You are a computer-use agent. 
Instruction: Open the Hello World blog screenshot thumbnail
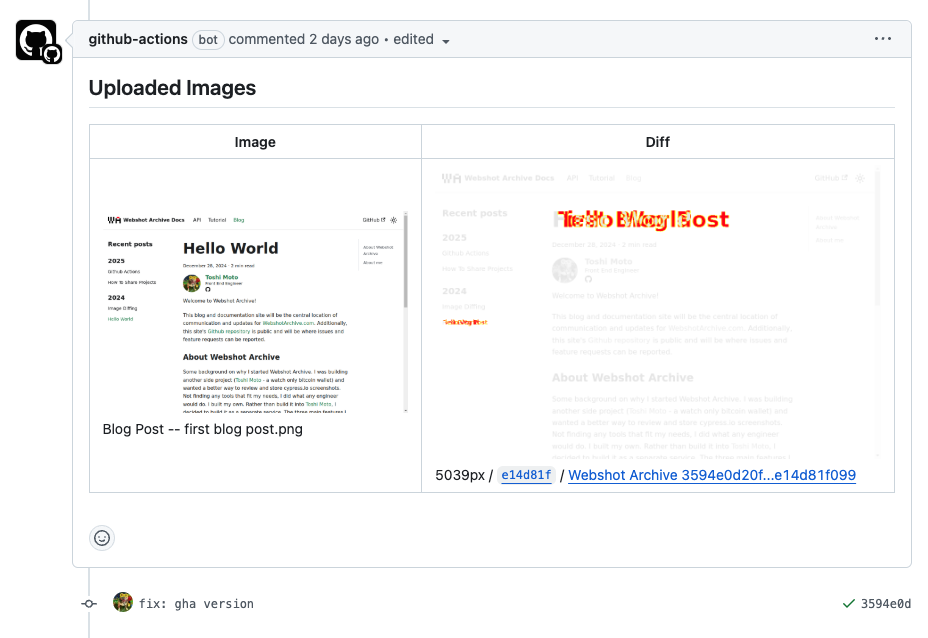(x=255, y=312)
